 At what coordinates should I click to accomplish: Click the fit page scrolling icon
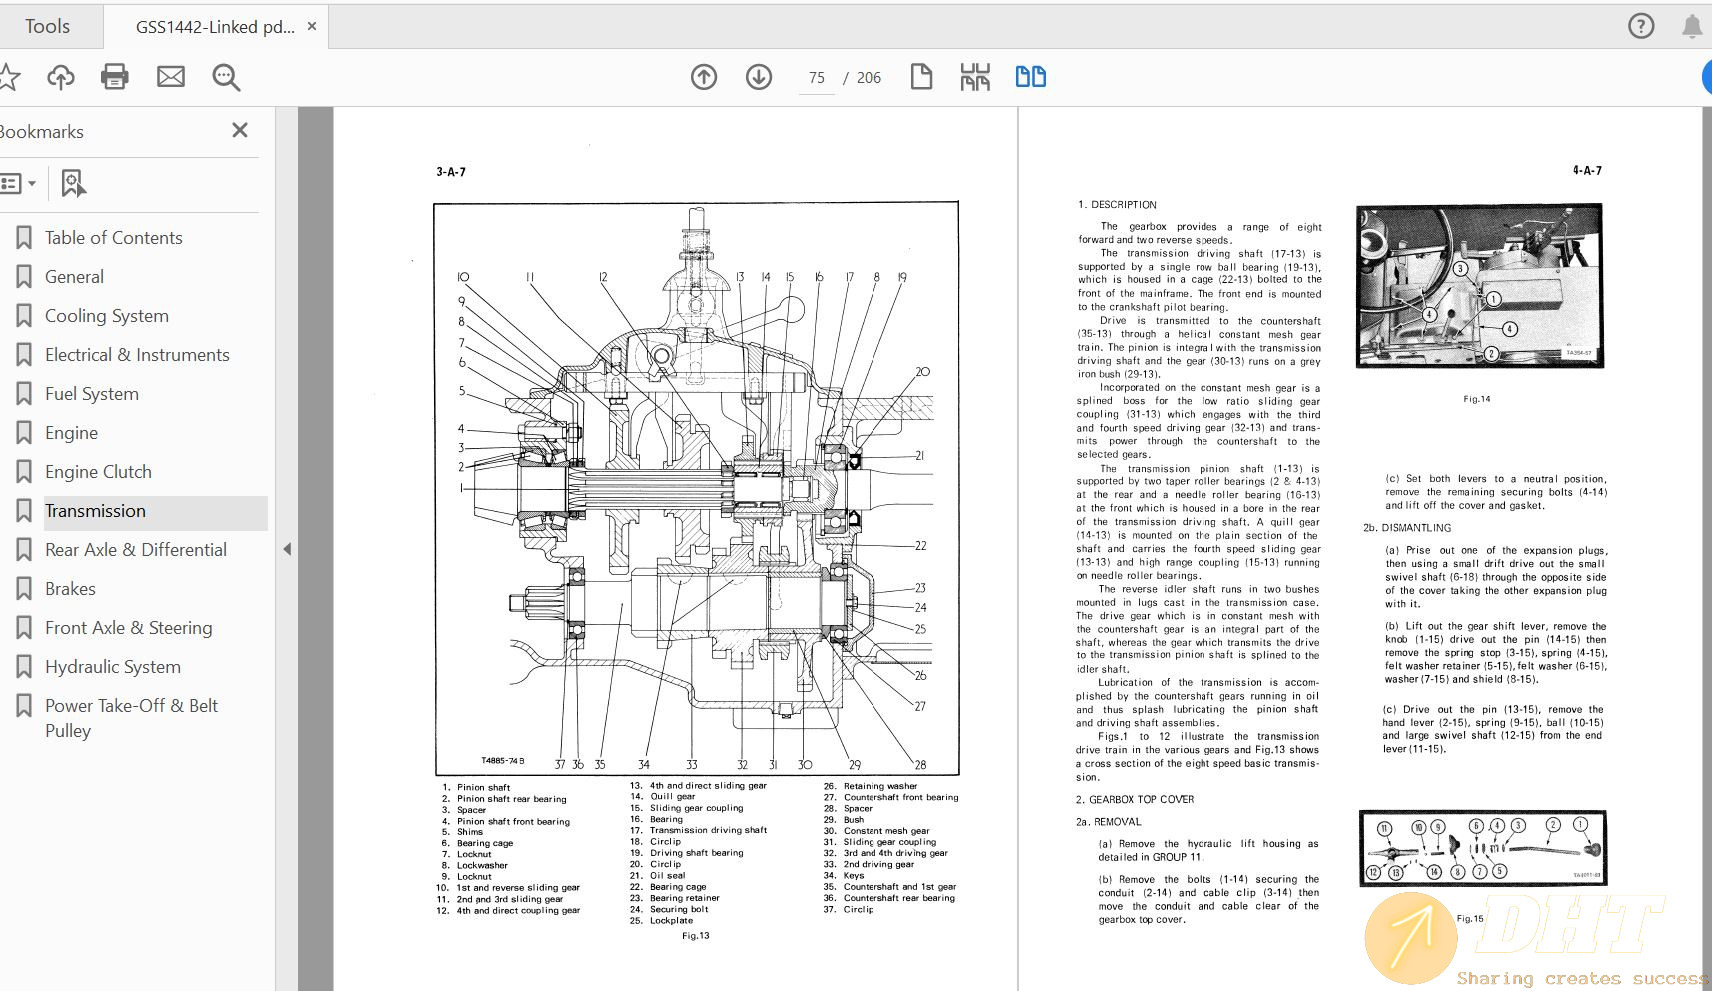tap(975, 77)
